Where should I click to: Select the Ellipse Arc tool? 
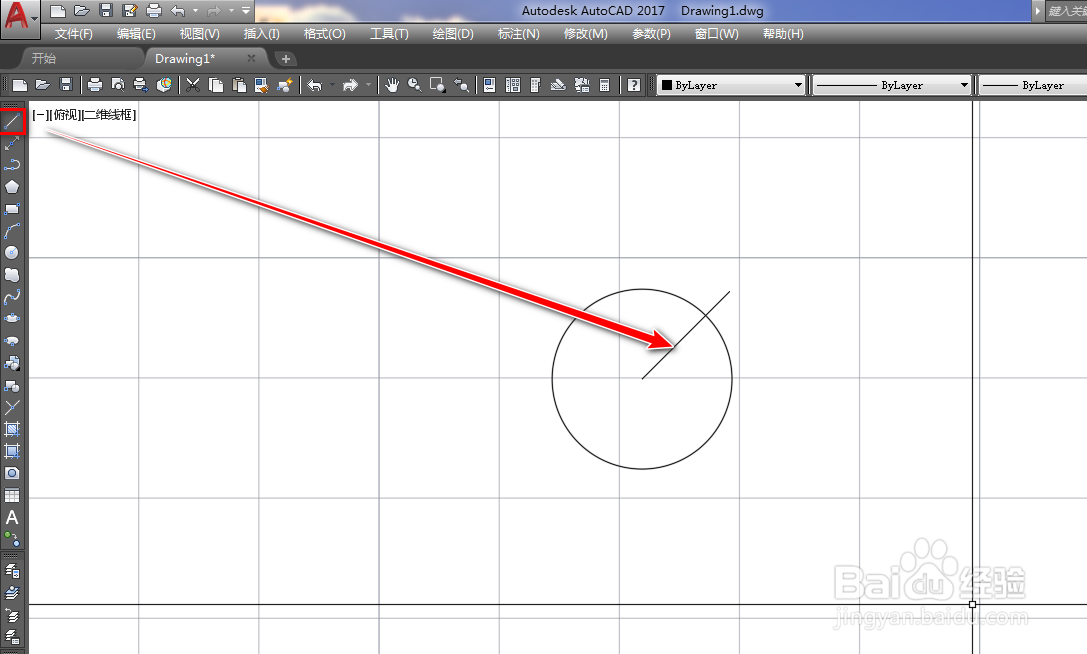coord(12,341)
